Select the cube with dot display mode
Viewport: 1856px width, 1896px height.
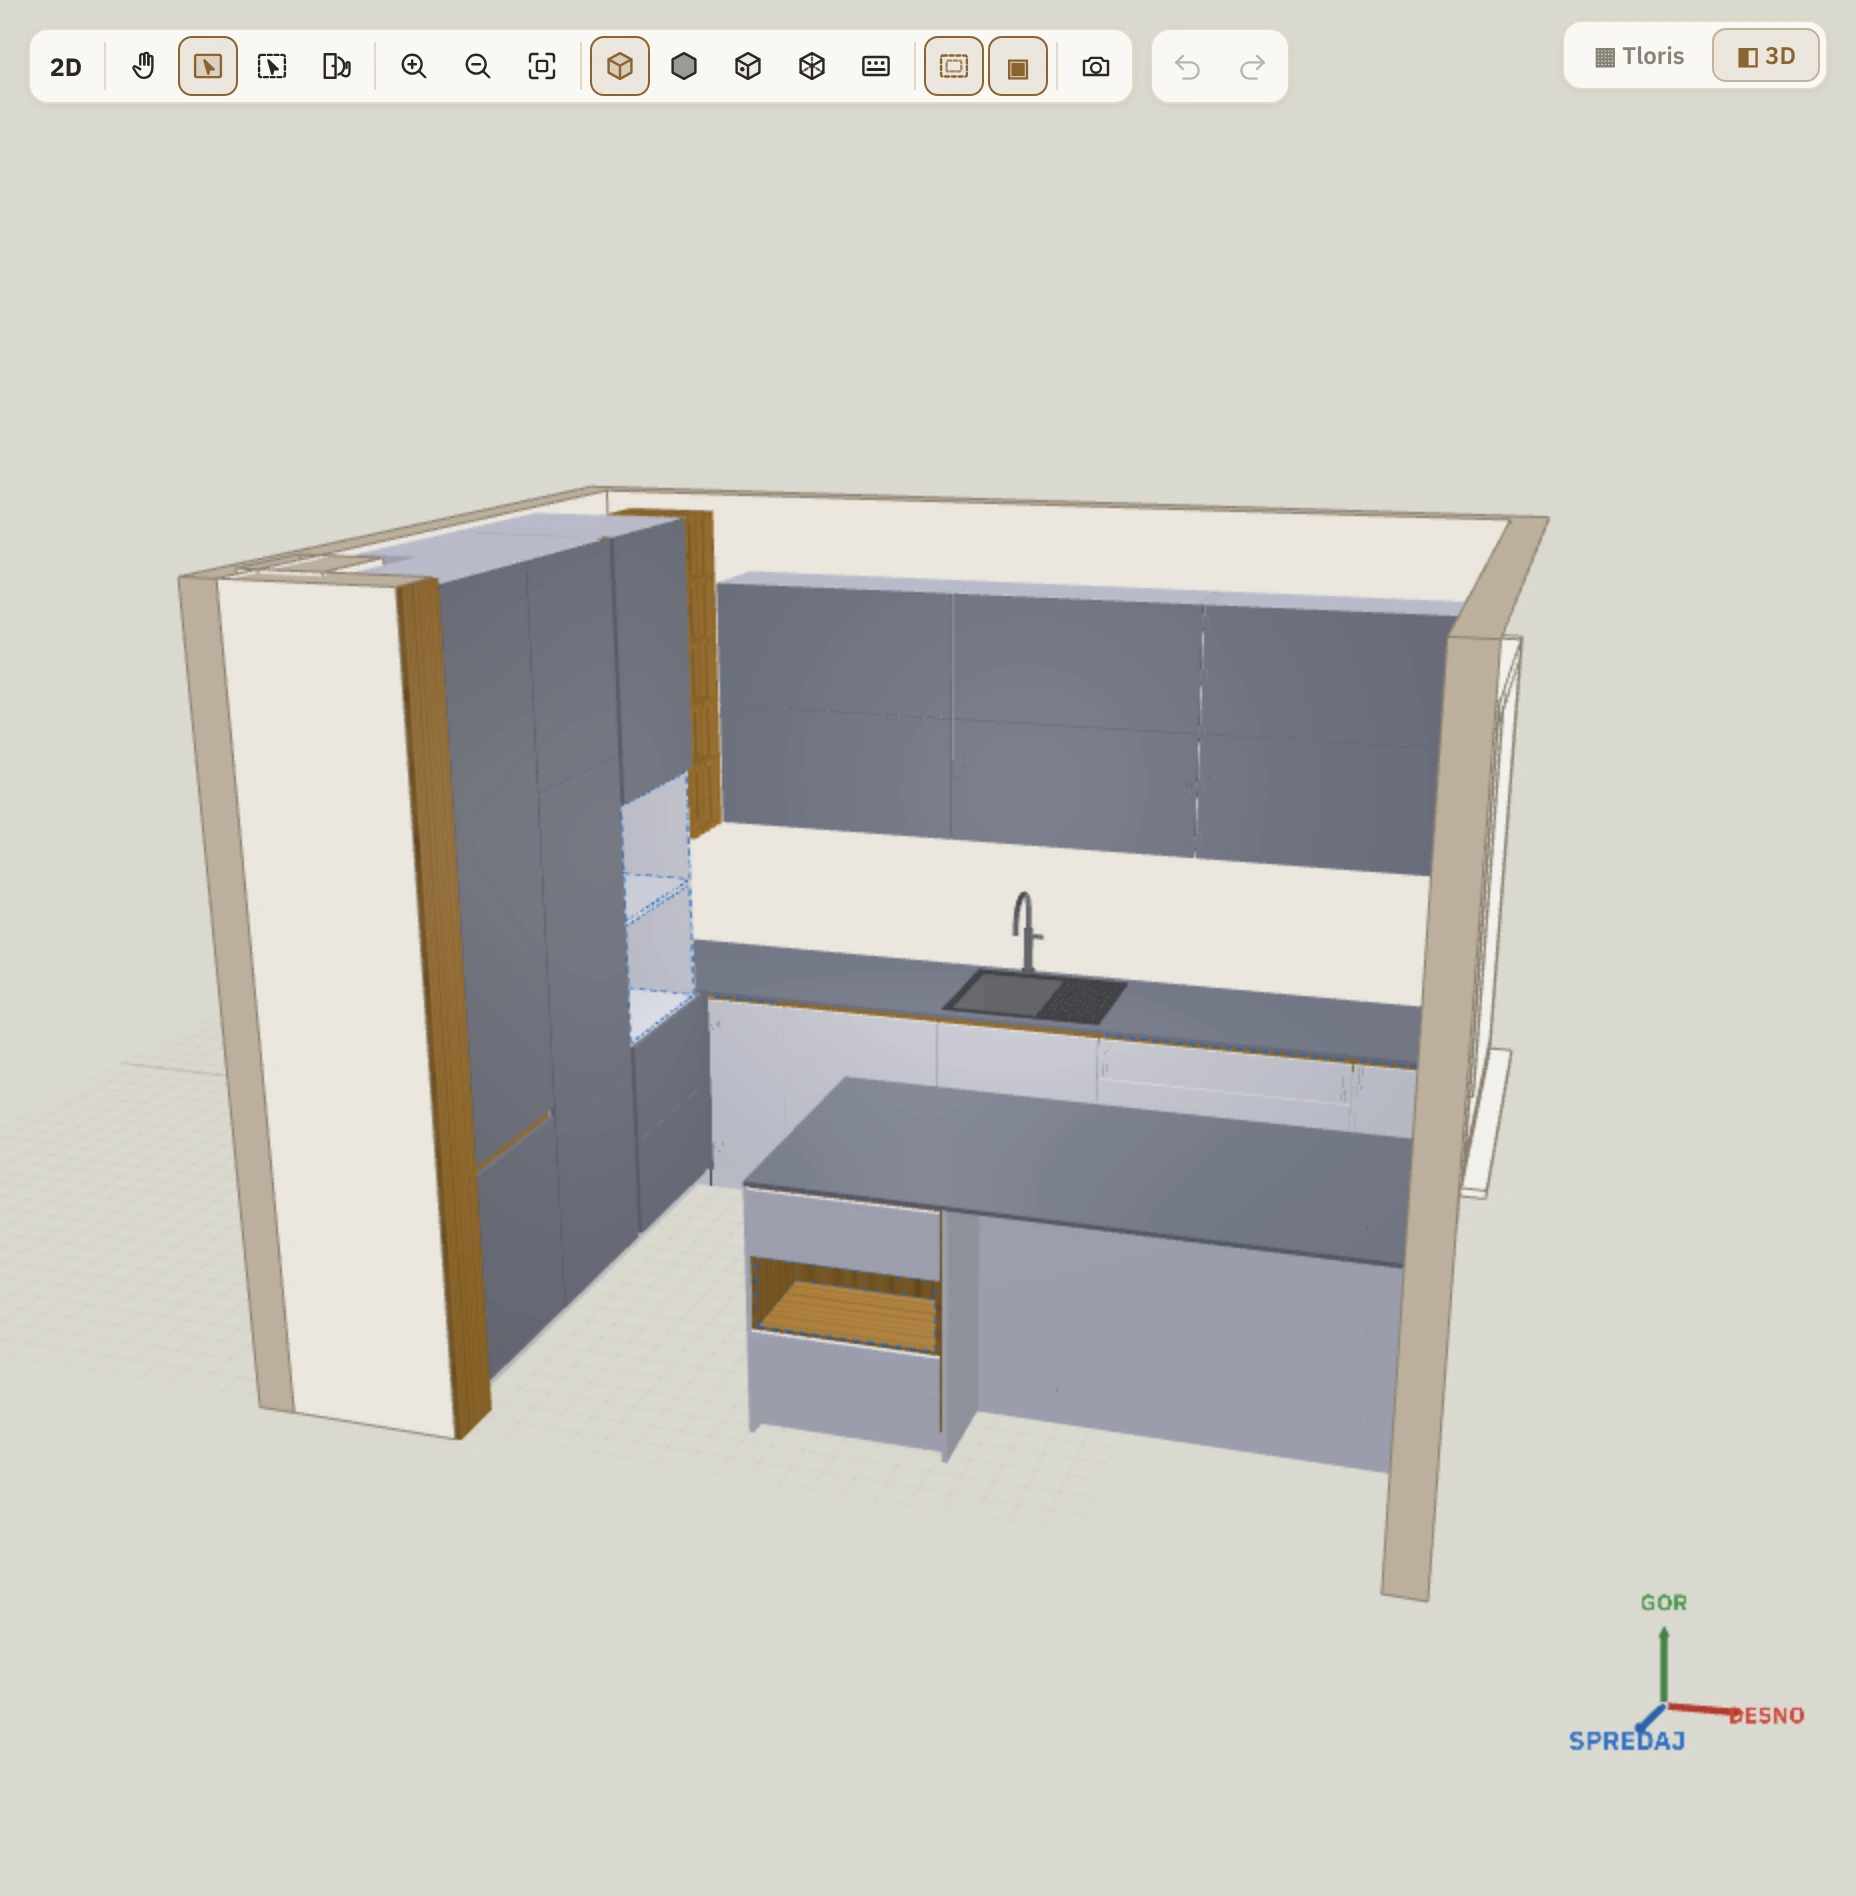tap(748, 67)
